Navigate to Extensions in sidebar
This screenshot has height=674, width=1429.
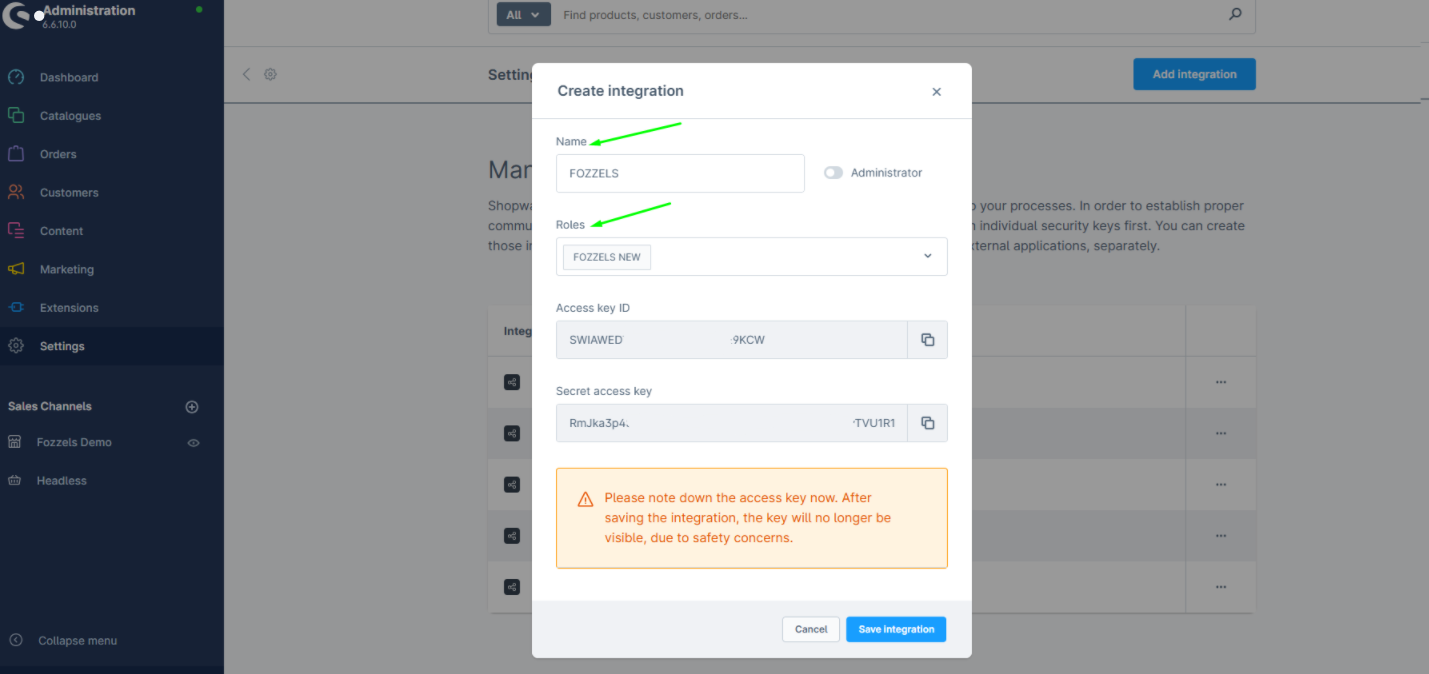tap(68, 308)
